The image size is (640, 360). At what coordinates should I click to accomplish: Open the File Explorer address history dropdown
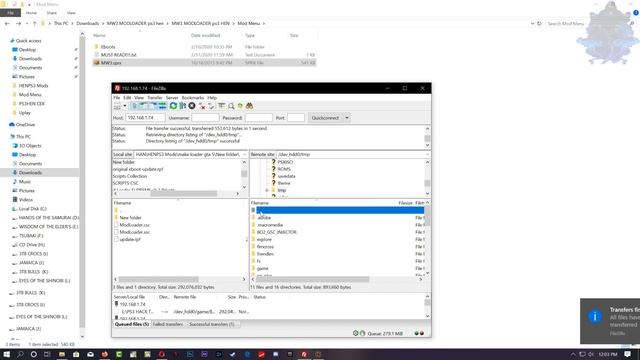coord(532,24)
